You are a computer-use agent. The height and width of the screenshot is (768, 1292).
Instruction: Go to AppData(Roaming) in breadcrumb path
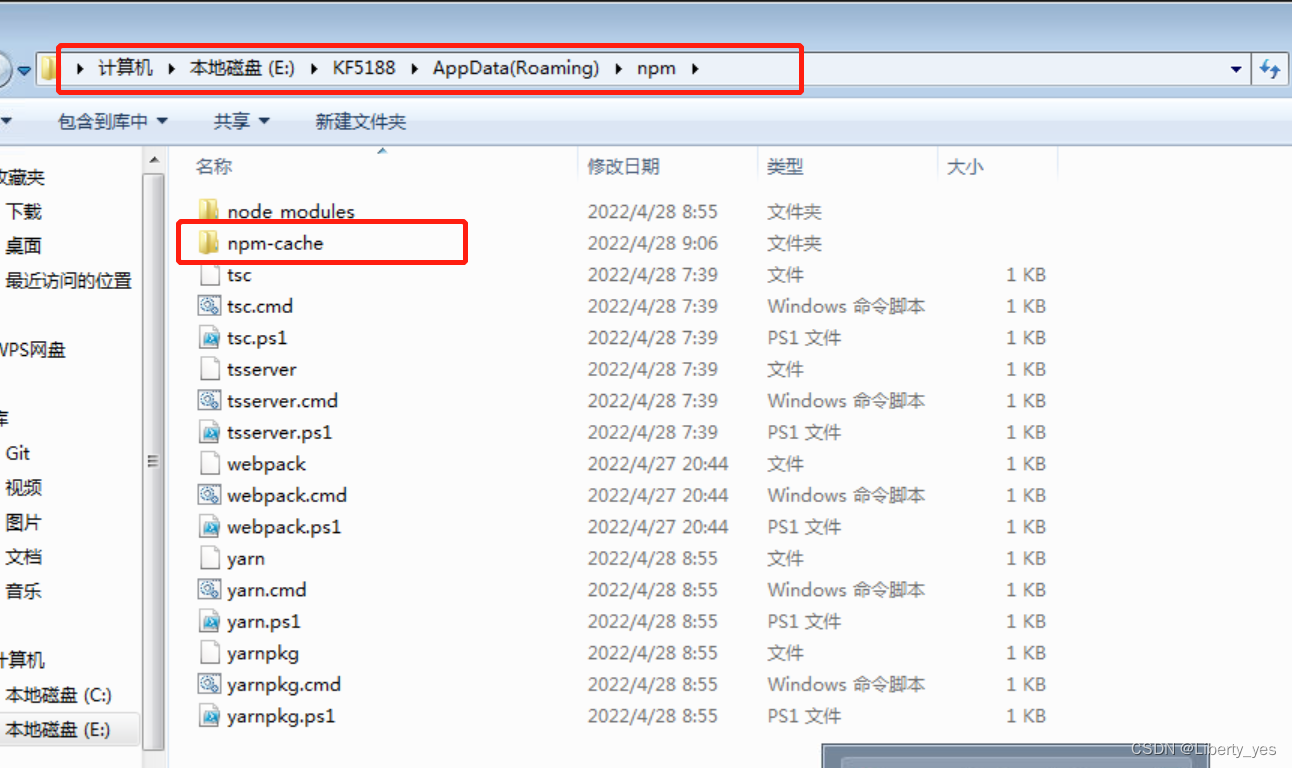point(516,69)
